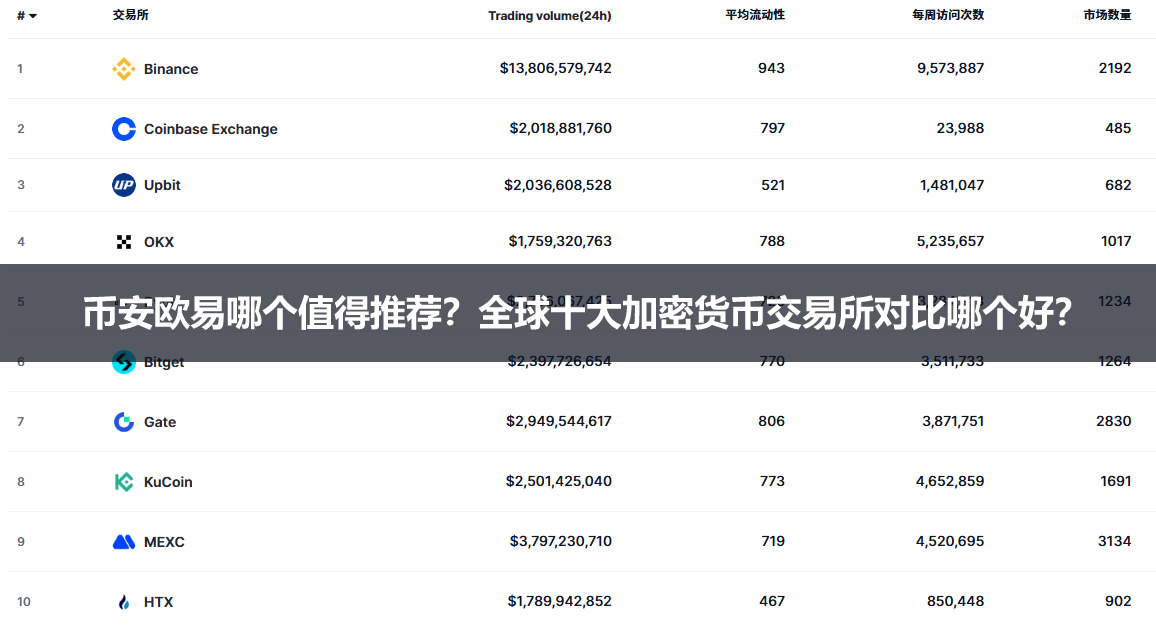Sort by 市场数量 column header
Viewport: 1156px width, 629px height.
click(x=1107, y=15)
